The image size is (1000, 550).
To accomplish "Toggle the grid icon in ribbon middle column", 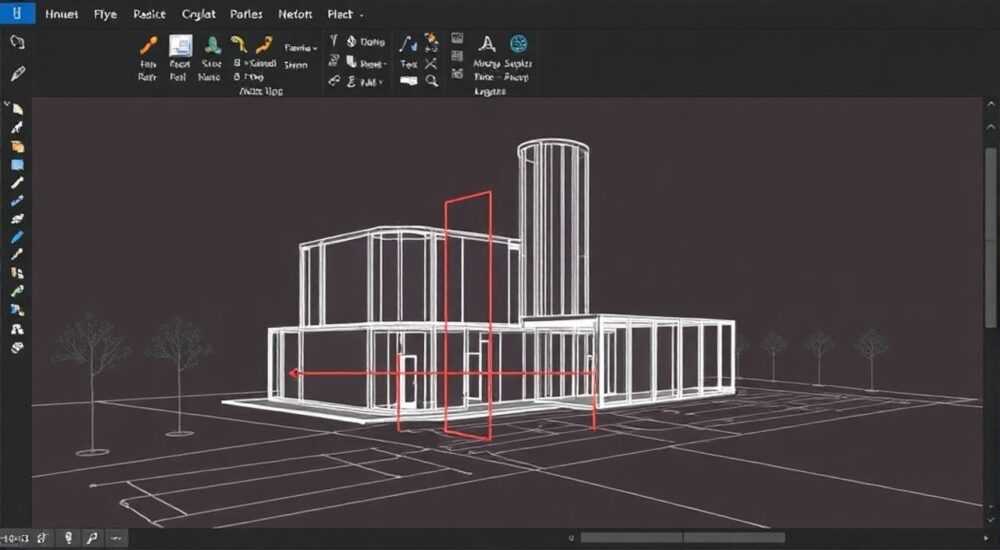I will 457,56.
